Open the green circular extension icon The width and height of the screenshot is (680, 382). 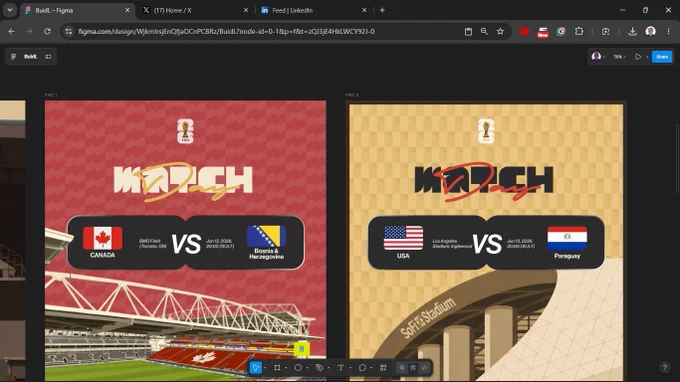(561, 31)
